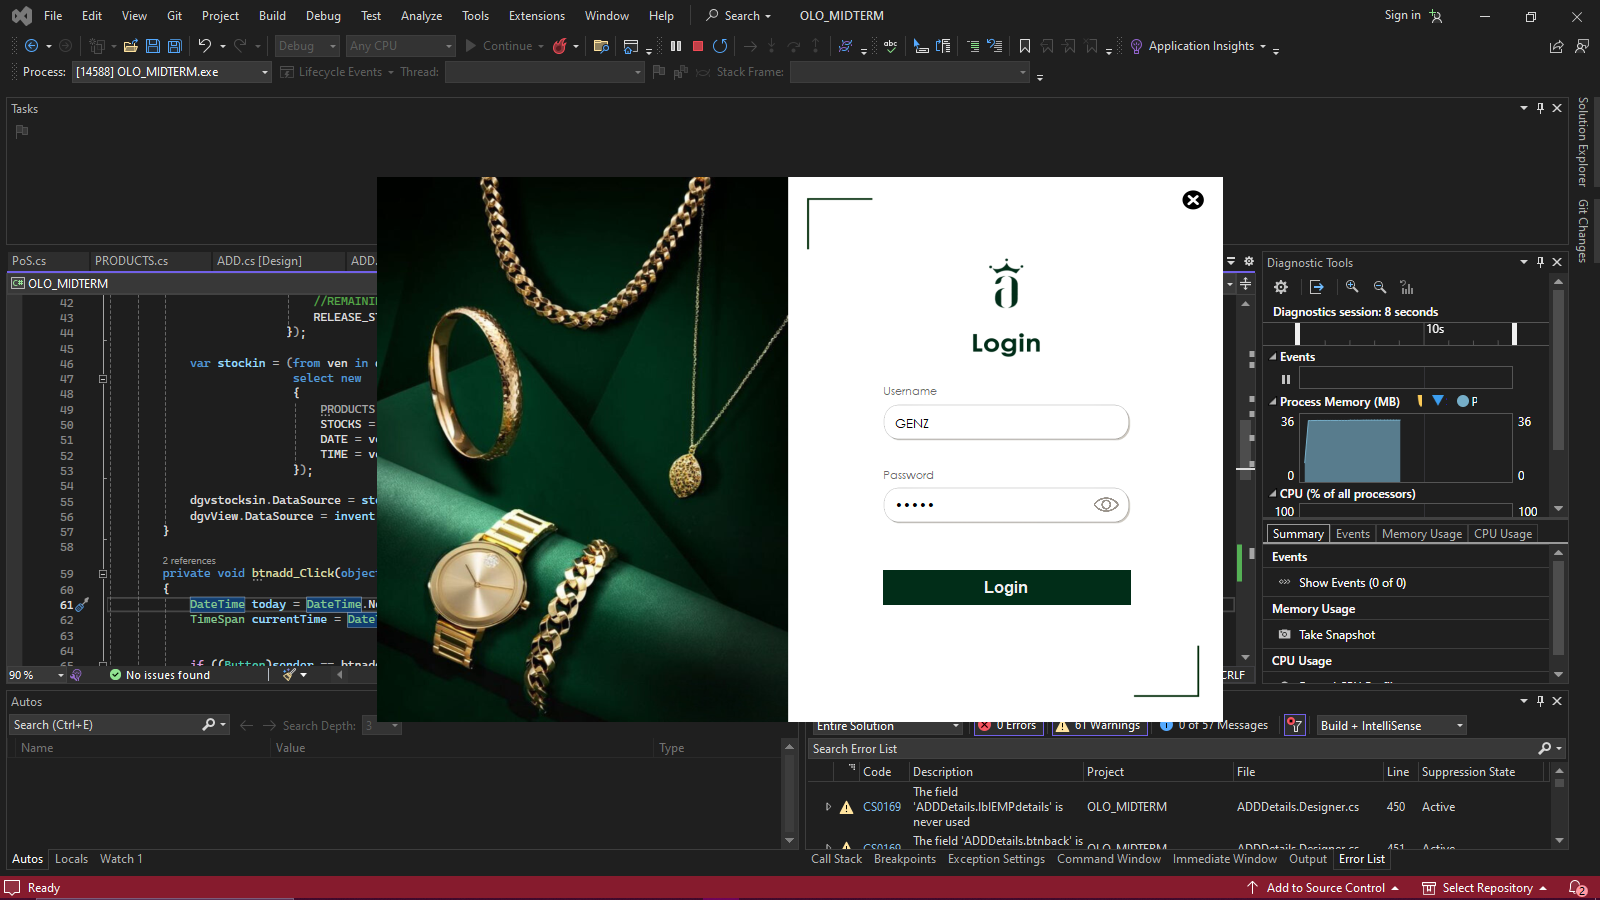Toggle the 61 Warnings filter
Image resolution: width=1600 pixels, height=900 pixels.
(x=1098, y=726)
